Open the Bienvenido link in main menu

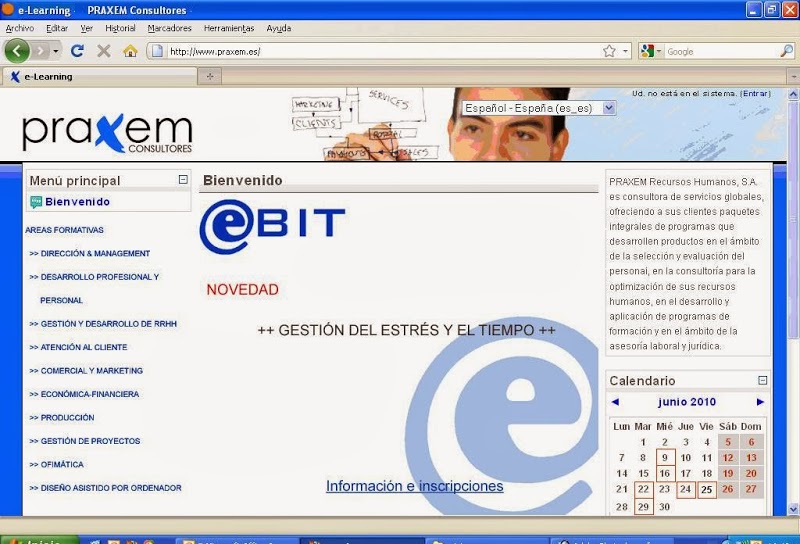click(x=78, y=202)
